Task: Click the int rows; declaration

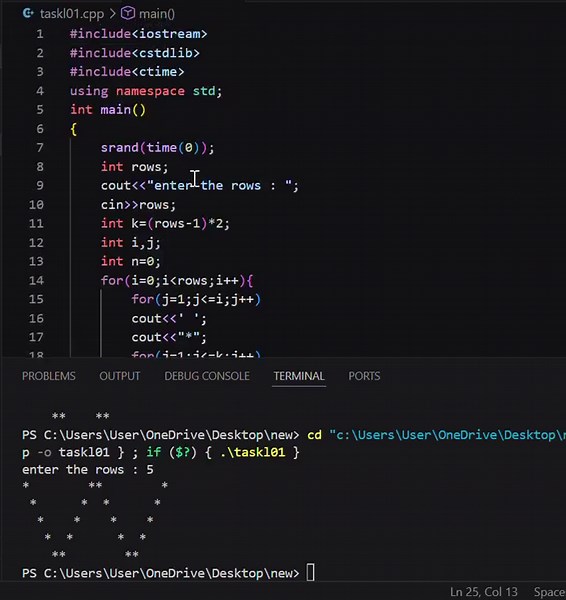Action: (134, 167)
